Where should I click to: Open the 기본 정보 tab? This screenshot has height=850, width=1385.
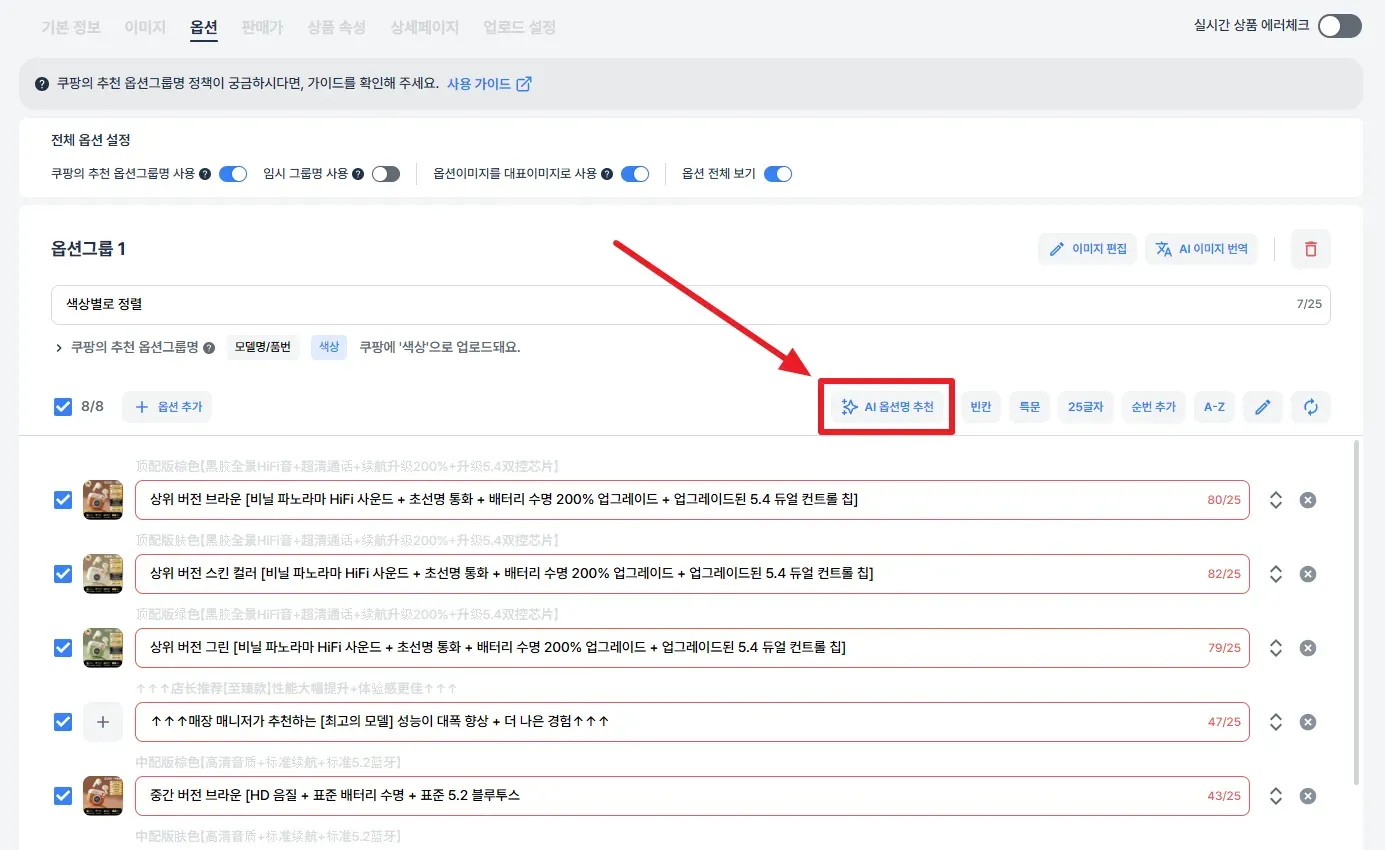tap(71, 27)
